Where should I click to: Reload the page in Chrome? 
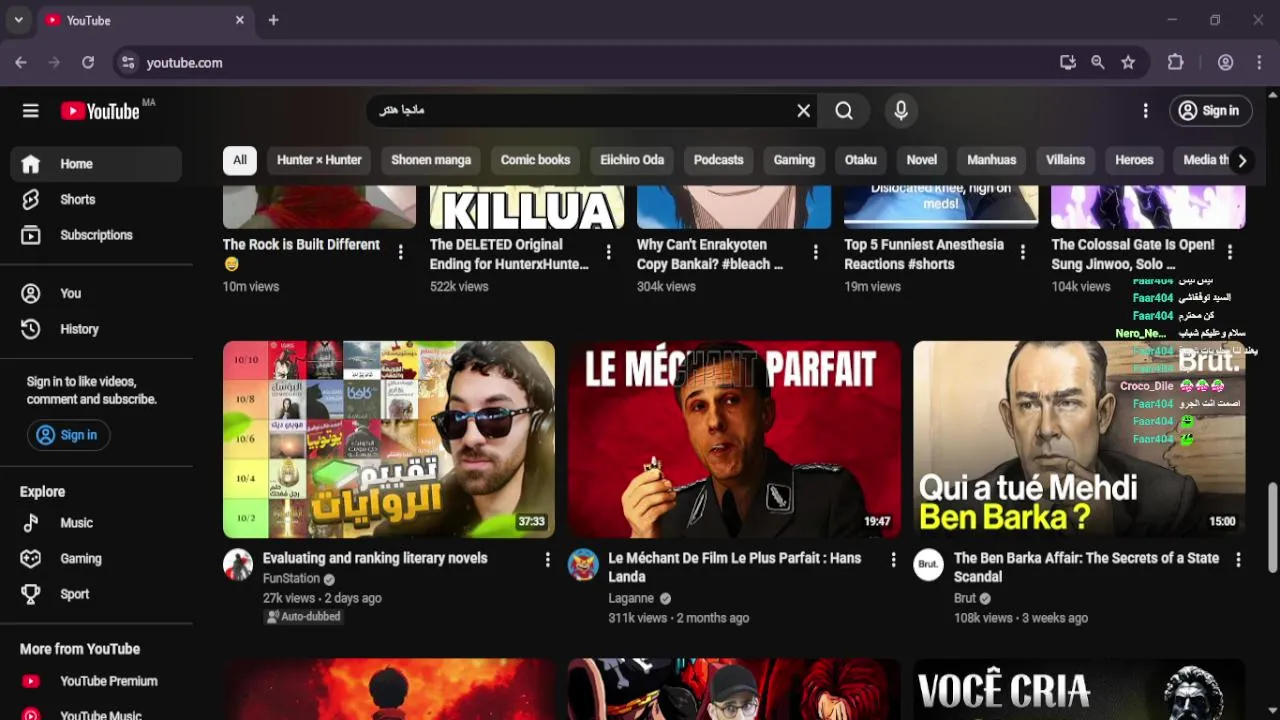point(88,62)
